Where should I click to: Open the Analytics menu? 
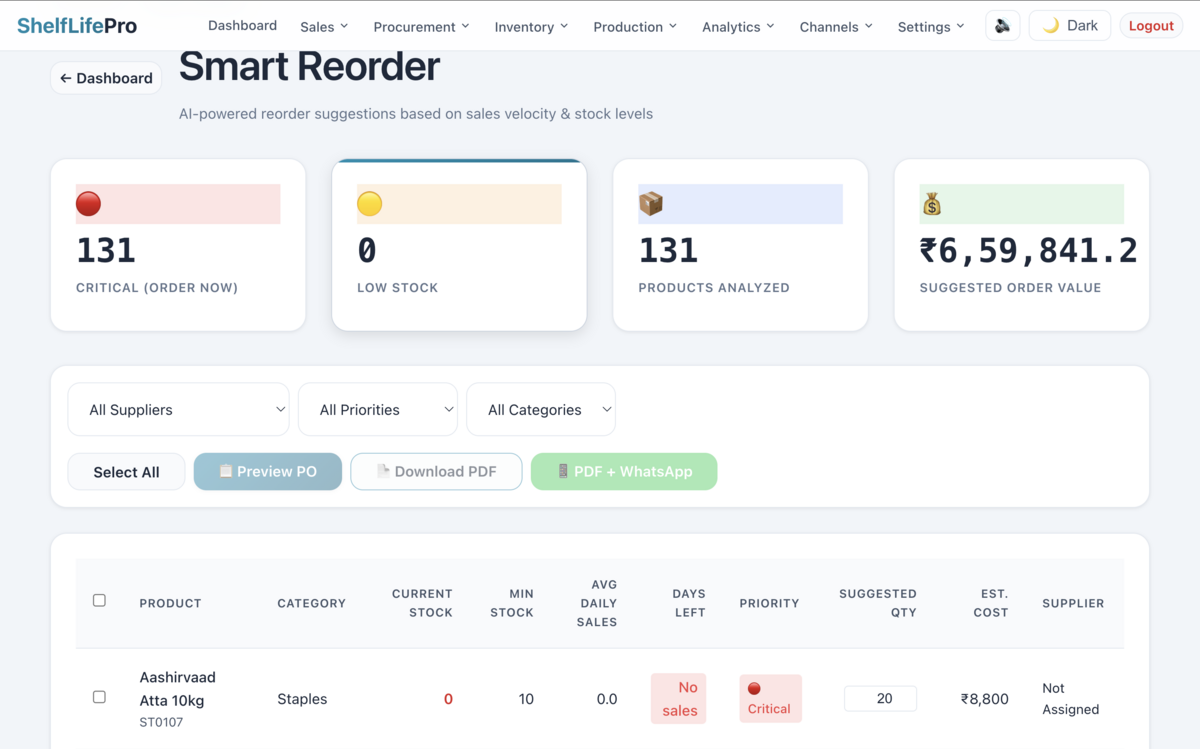[x=737, y=26]
